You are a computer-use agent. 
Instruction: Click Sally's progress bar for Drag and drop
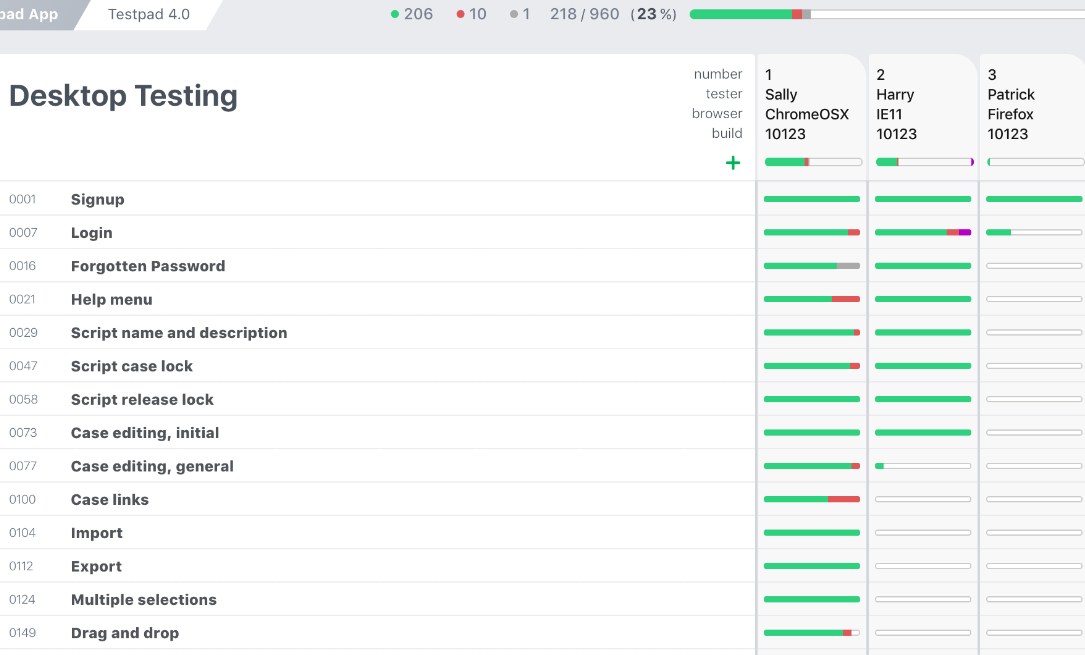click(x=812, y=632)
